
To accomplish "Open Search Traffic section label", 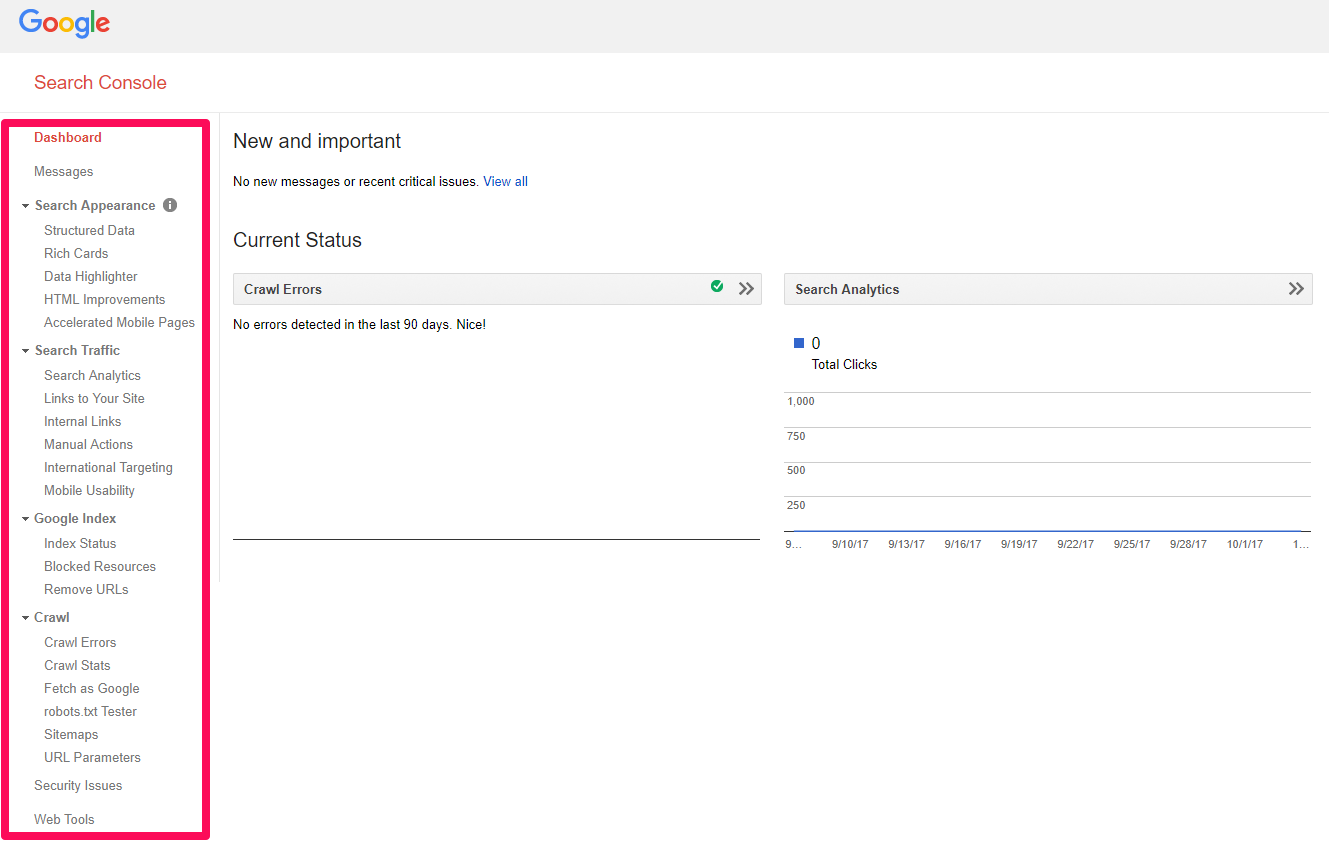I will [77, 350].
